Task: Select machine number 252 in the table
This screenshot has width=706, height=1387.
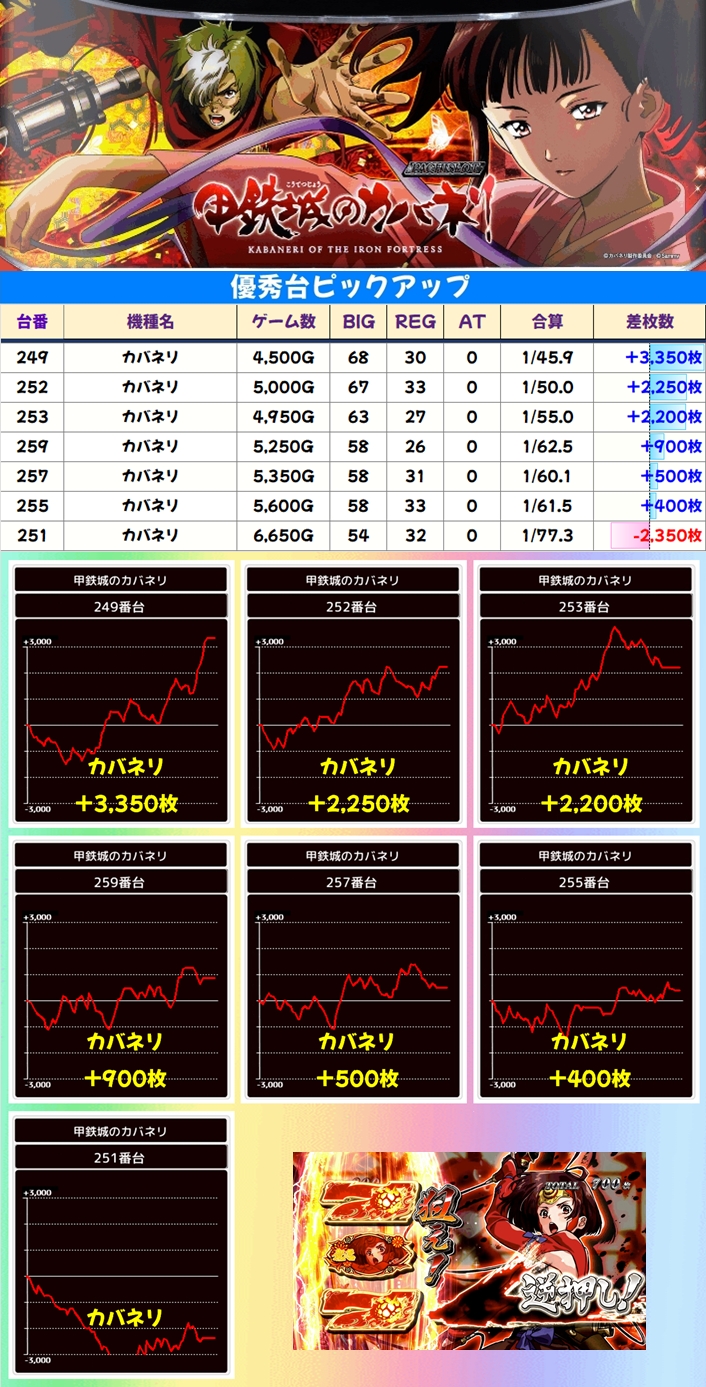Action: coord(32,387)
